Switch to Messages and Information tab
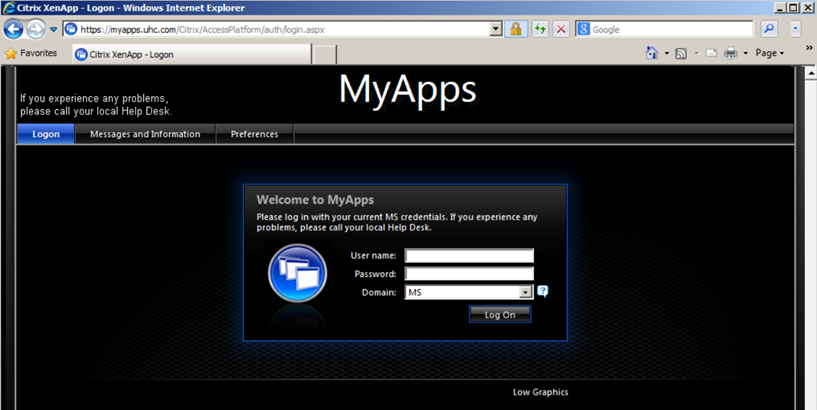 145,134
